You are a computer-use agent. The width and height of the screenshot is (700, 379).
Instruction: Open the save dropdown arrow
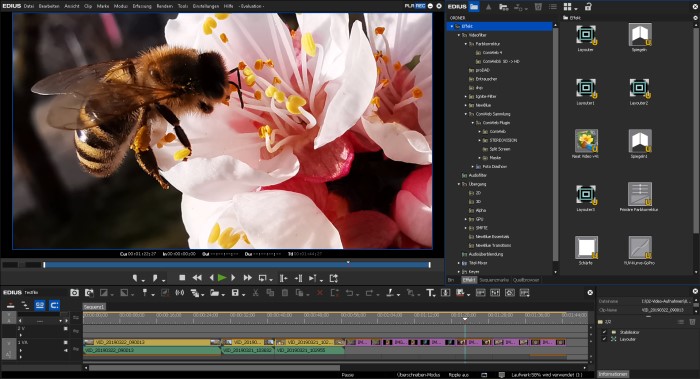click(243, 294)
